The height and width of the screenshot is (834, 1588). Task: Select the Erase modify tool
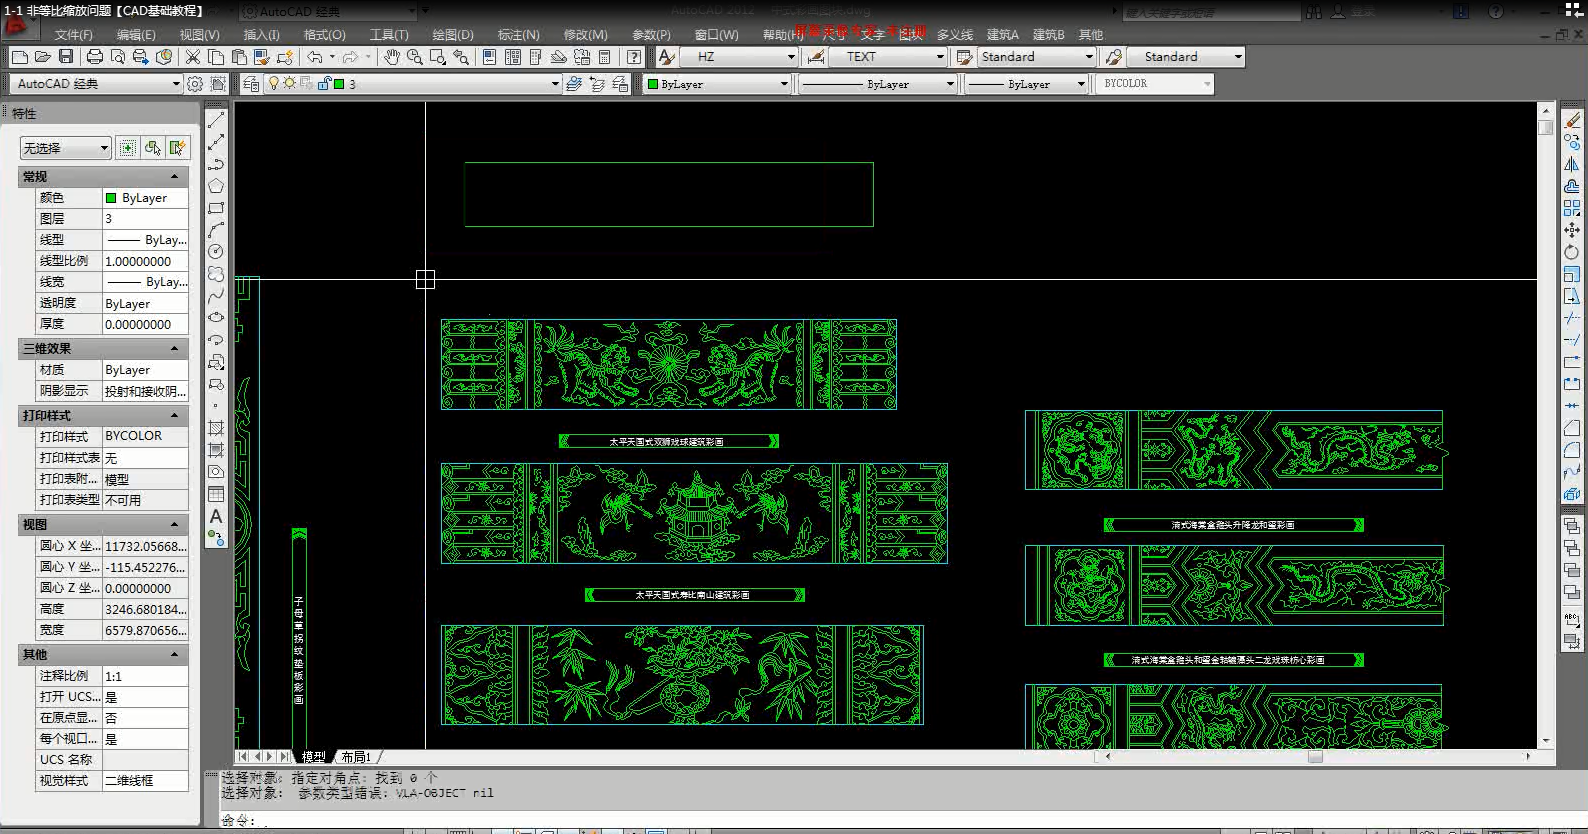[1572, 120]
